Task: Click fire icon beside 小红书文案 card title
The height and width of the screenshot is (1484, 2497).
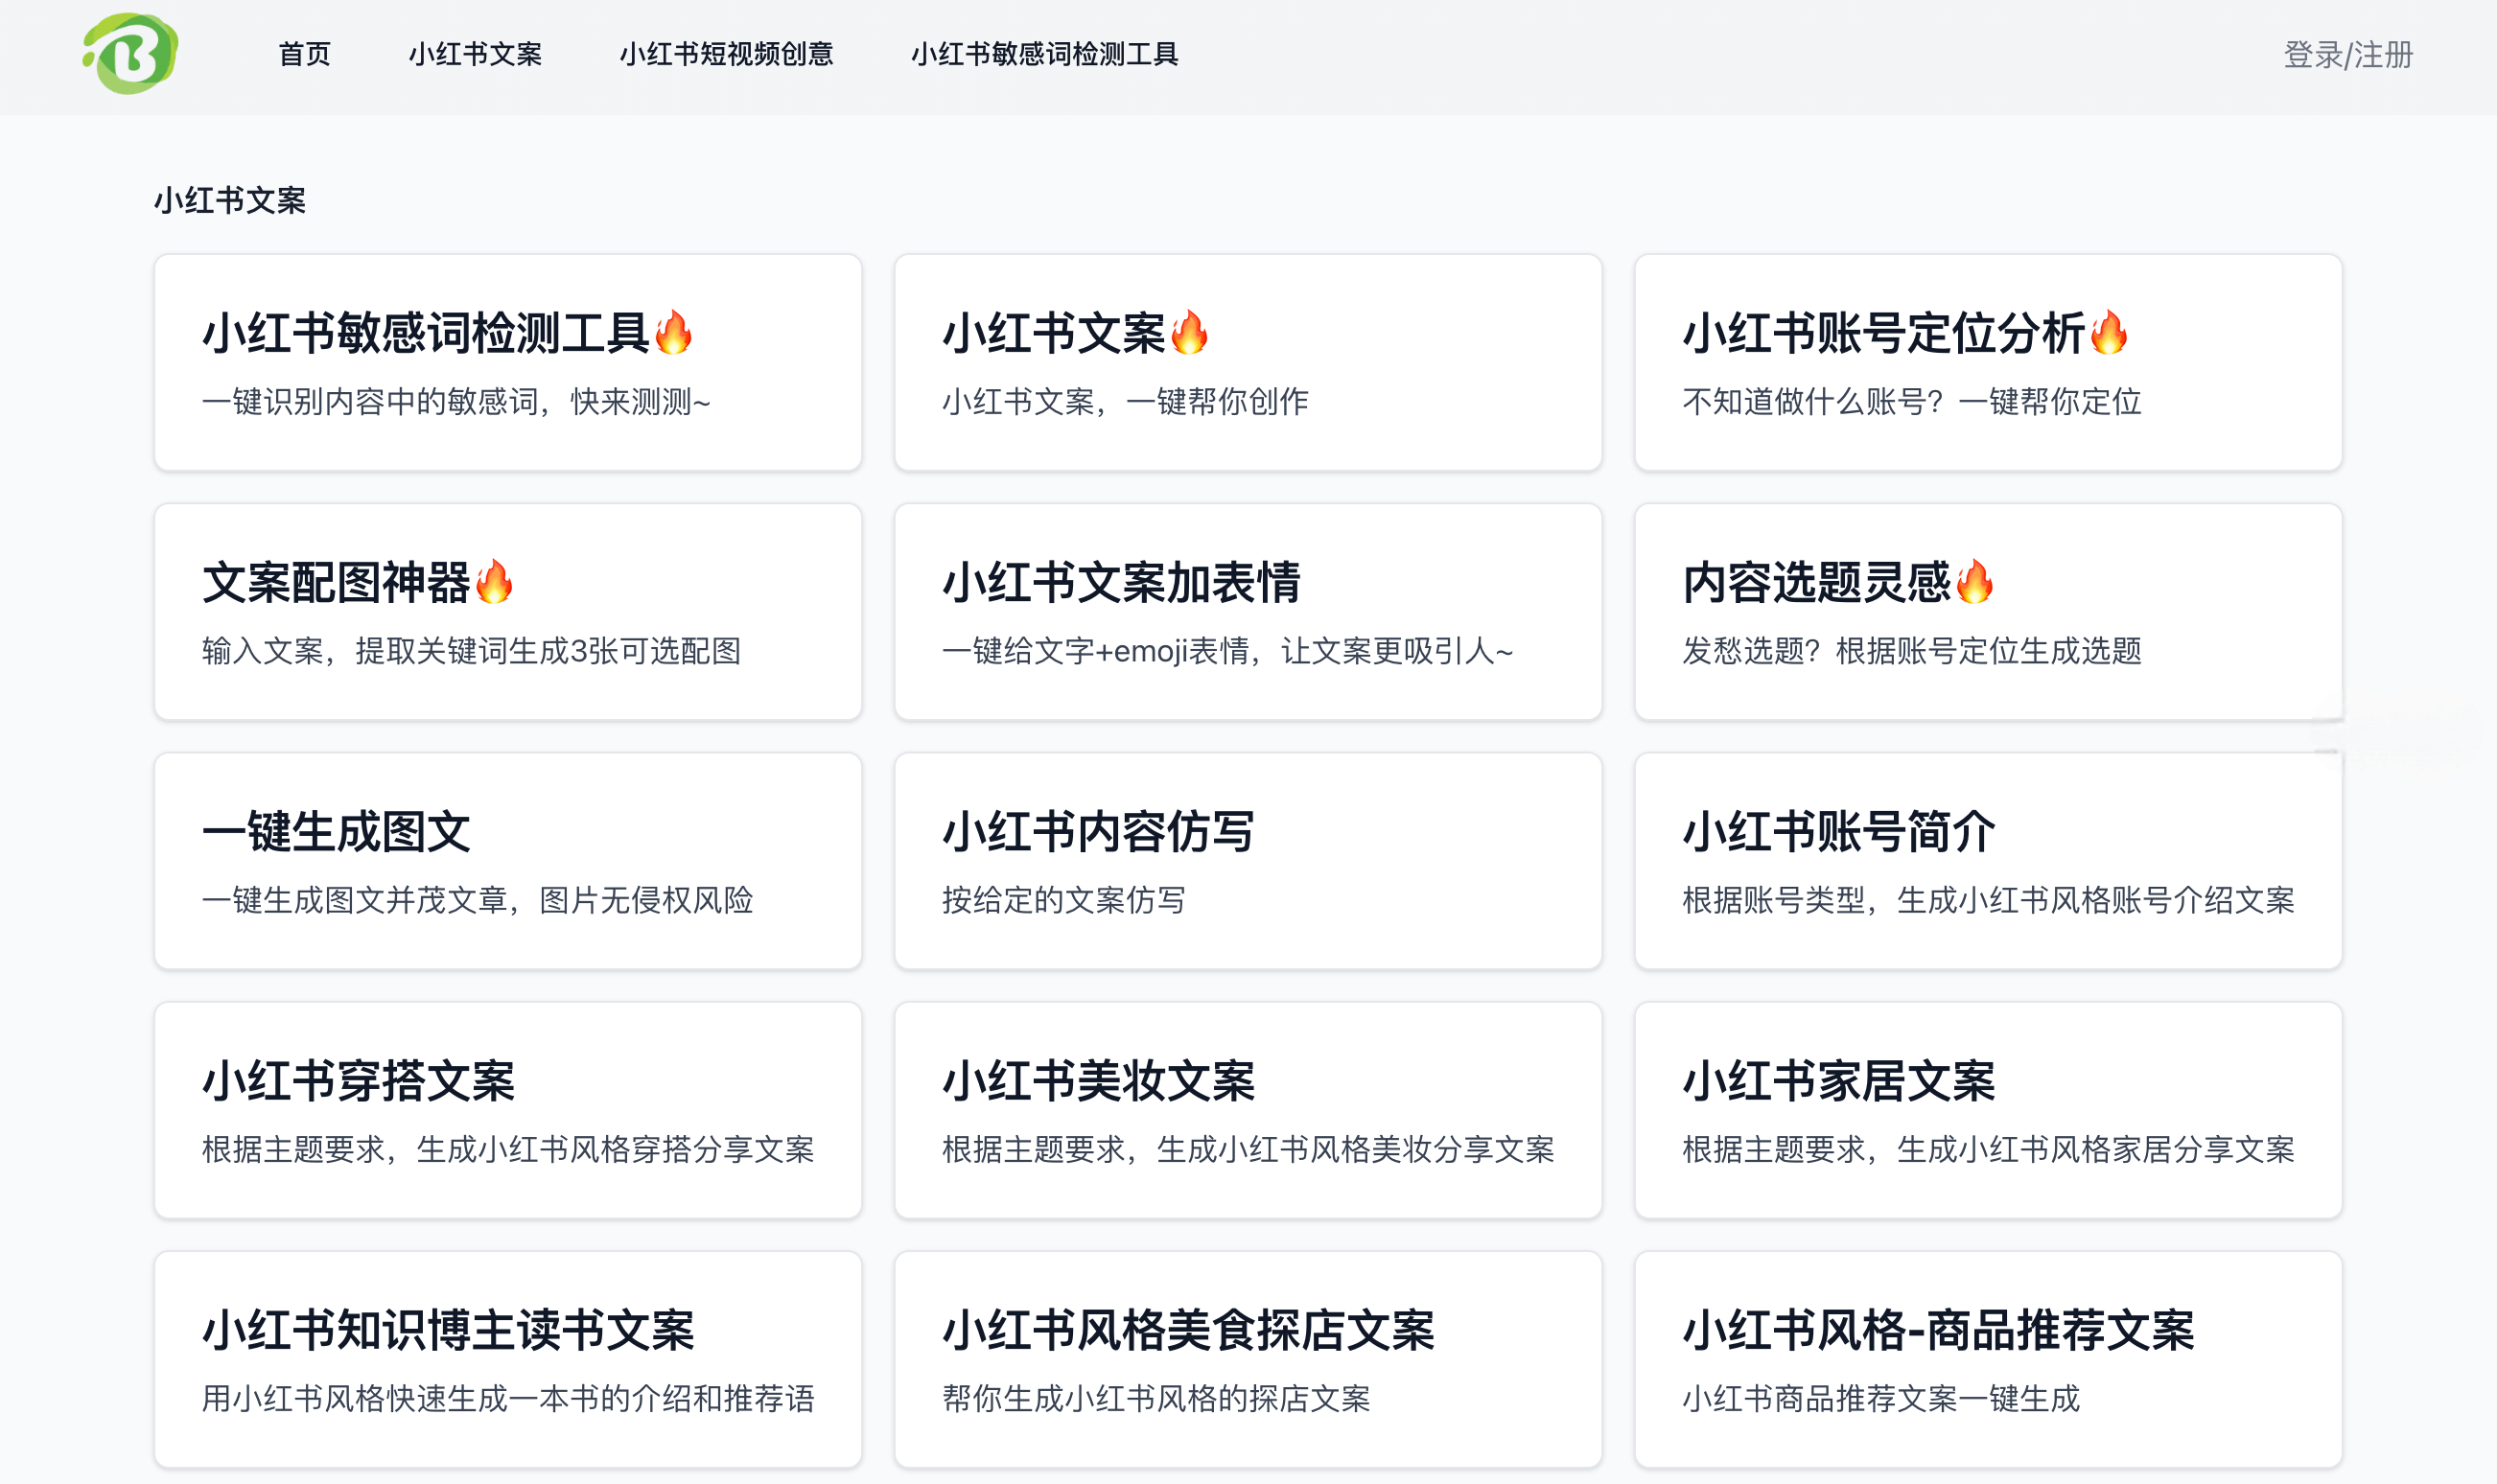Action: 1189,332
